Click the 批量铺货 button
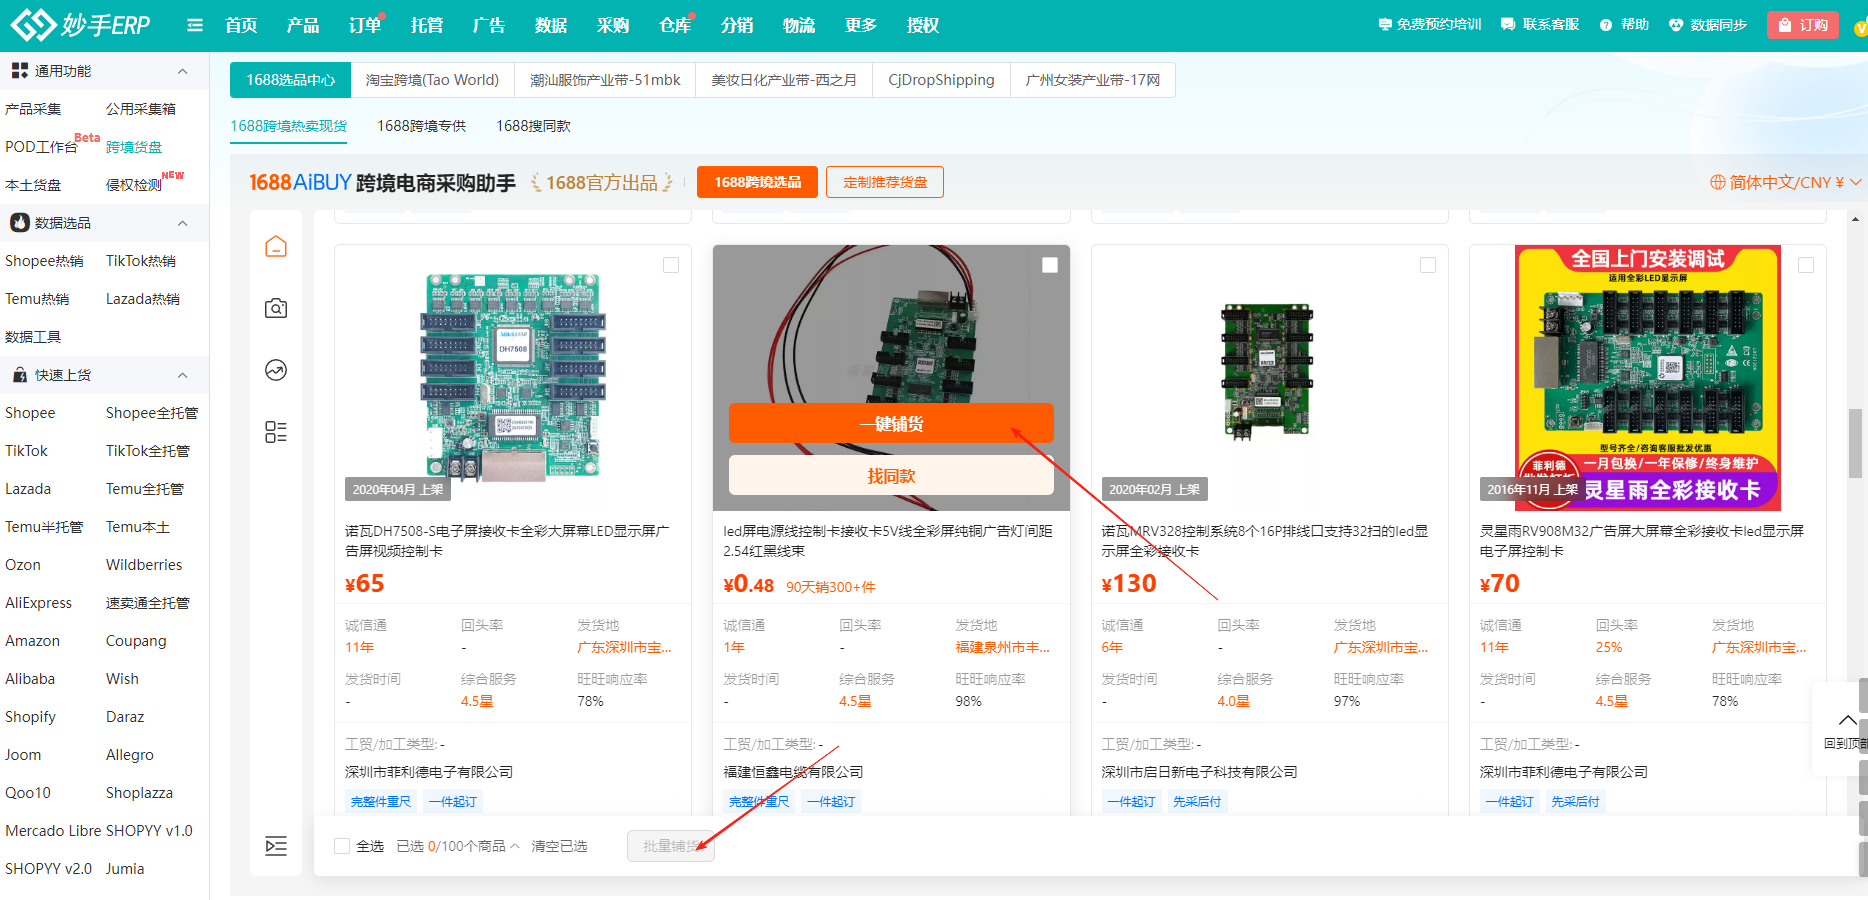The height and width of the screenshot is (900, 1868). [671, 846]
